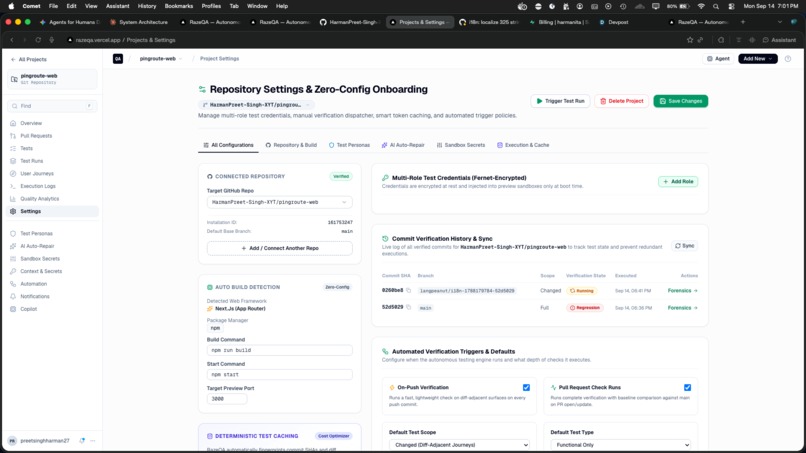
Task: Click Delete Project button
Action: tap(621, 101)
